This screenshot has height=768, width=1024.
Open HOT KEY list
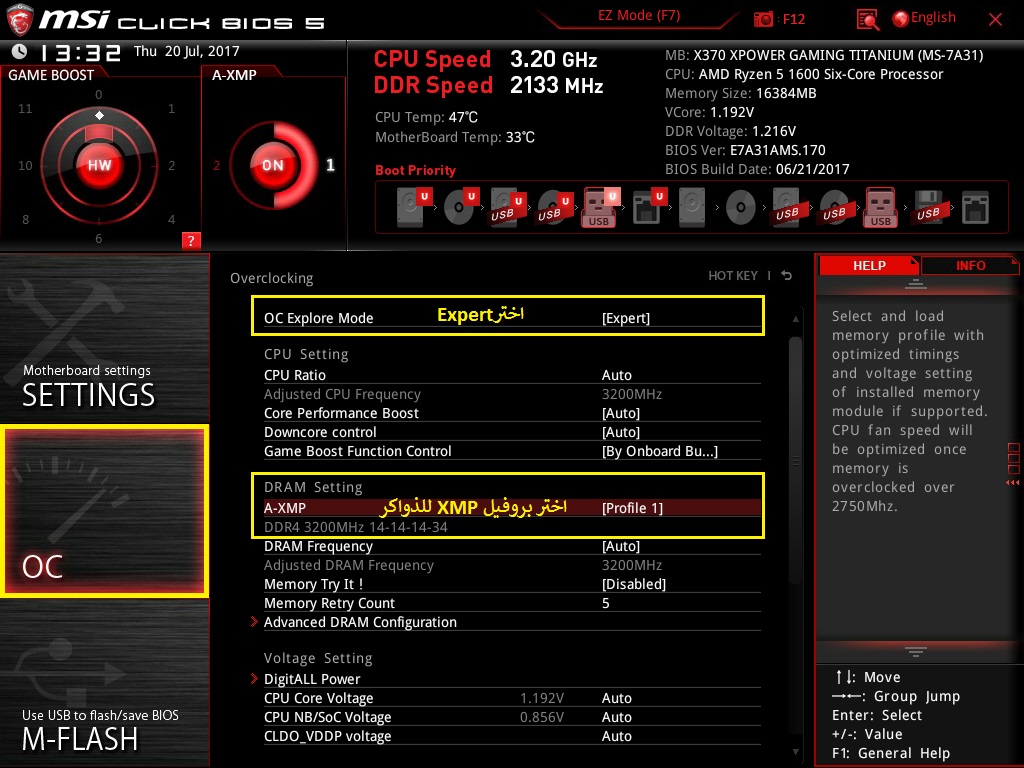[733, 276]
